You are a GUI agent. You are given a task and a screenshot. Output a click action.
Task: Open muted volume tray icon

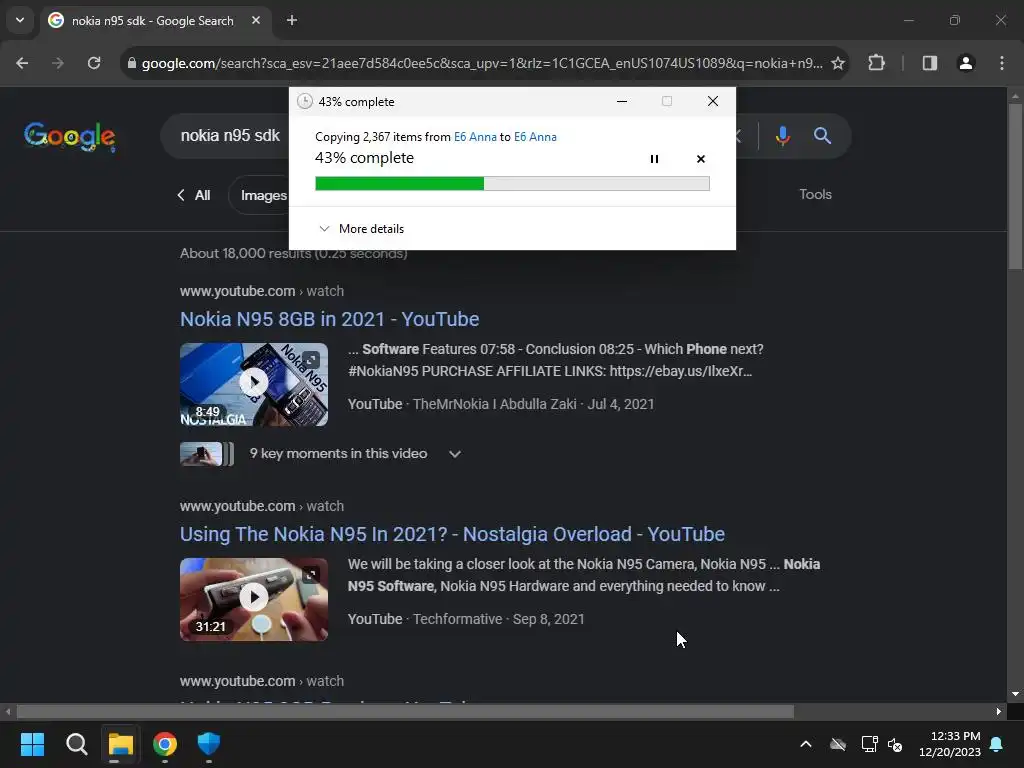tap(895, 744)
